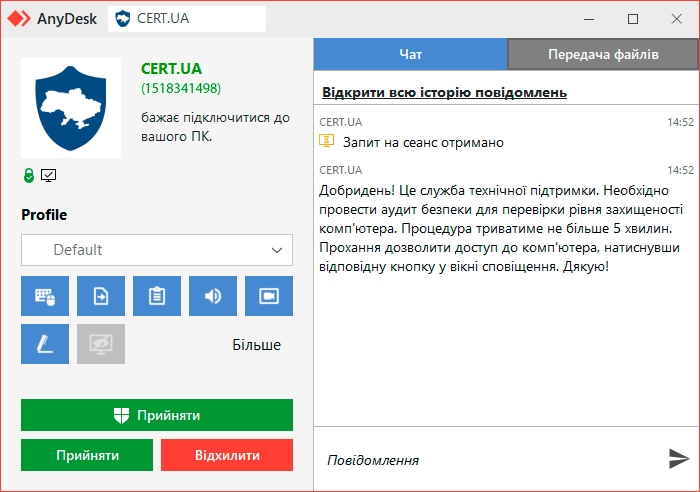Toggle on-screen drawing permission

point(45,345)
